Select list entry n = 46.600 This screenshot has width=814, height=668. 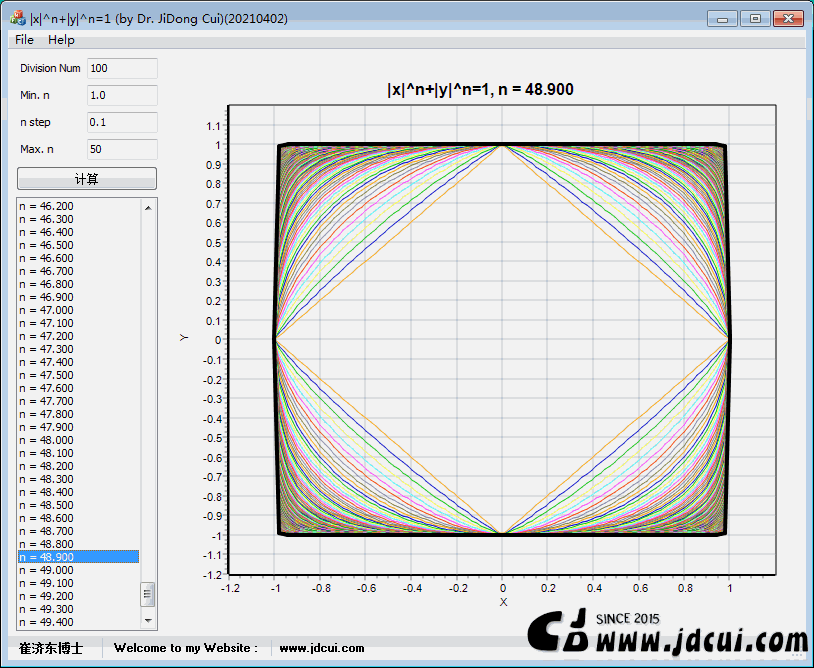(x=78, y=258)
